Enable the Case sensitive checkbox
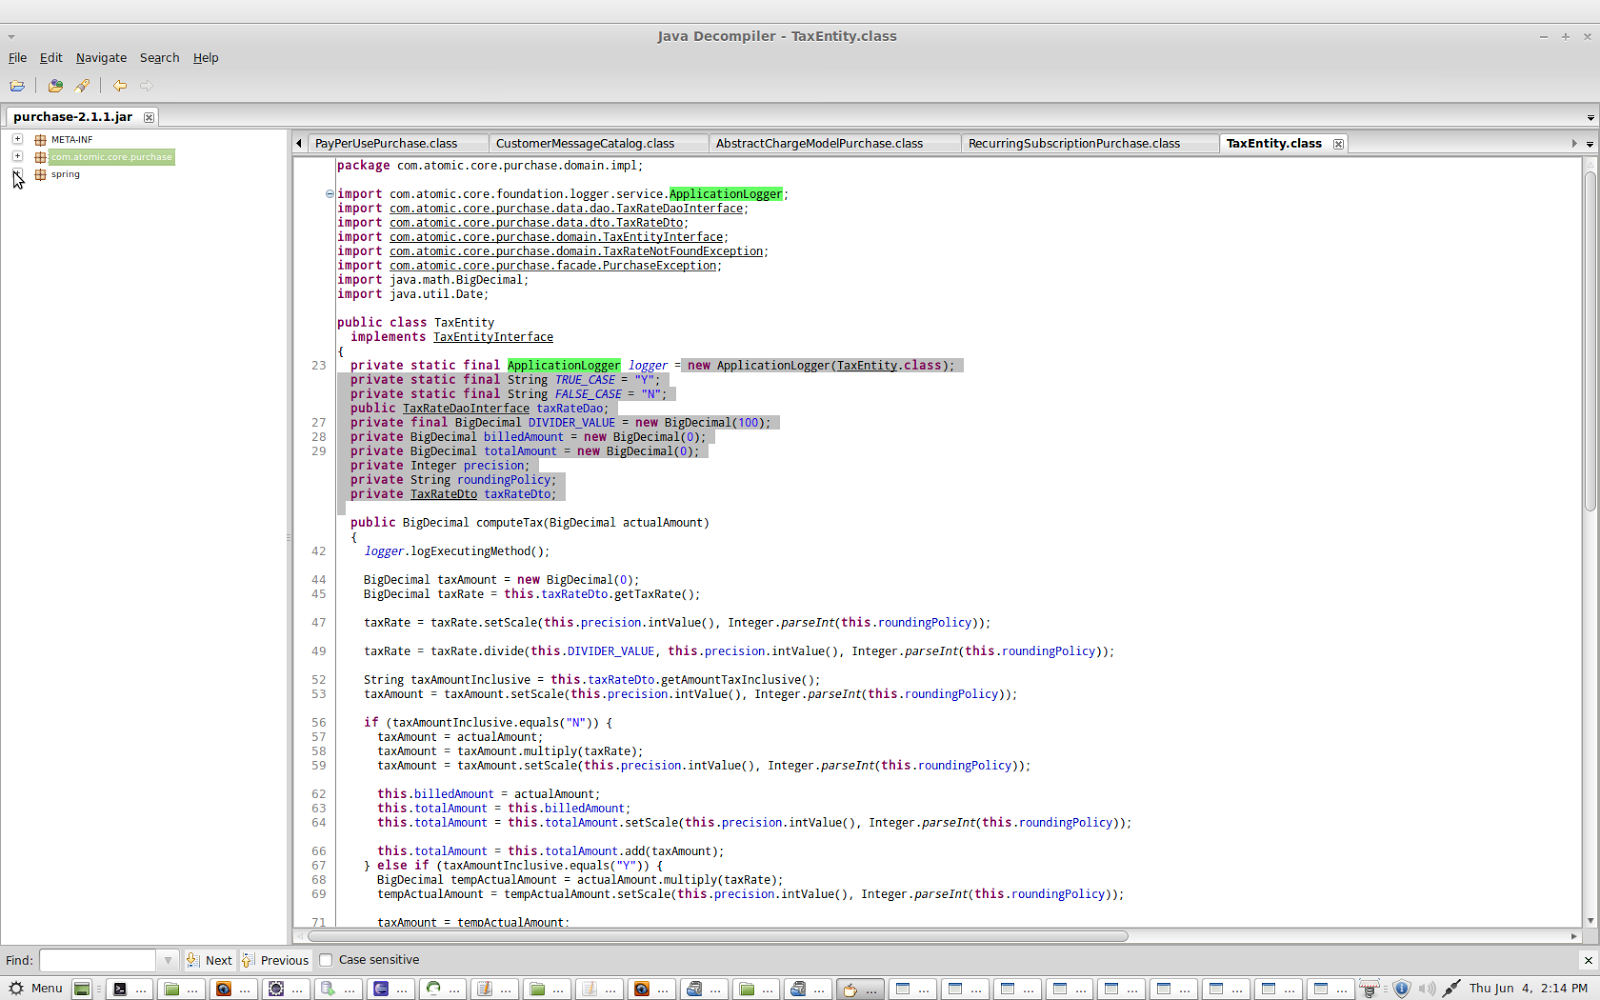This screenshot has width=1600, height=1000. coord(326,960)
